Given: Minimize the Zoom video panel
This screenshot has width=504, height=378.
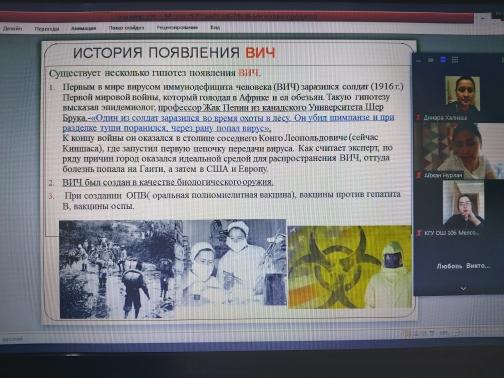Looking at the screenshot, I should [419, 60].
